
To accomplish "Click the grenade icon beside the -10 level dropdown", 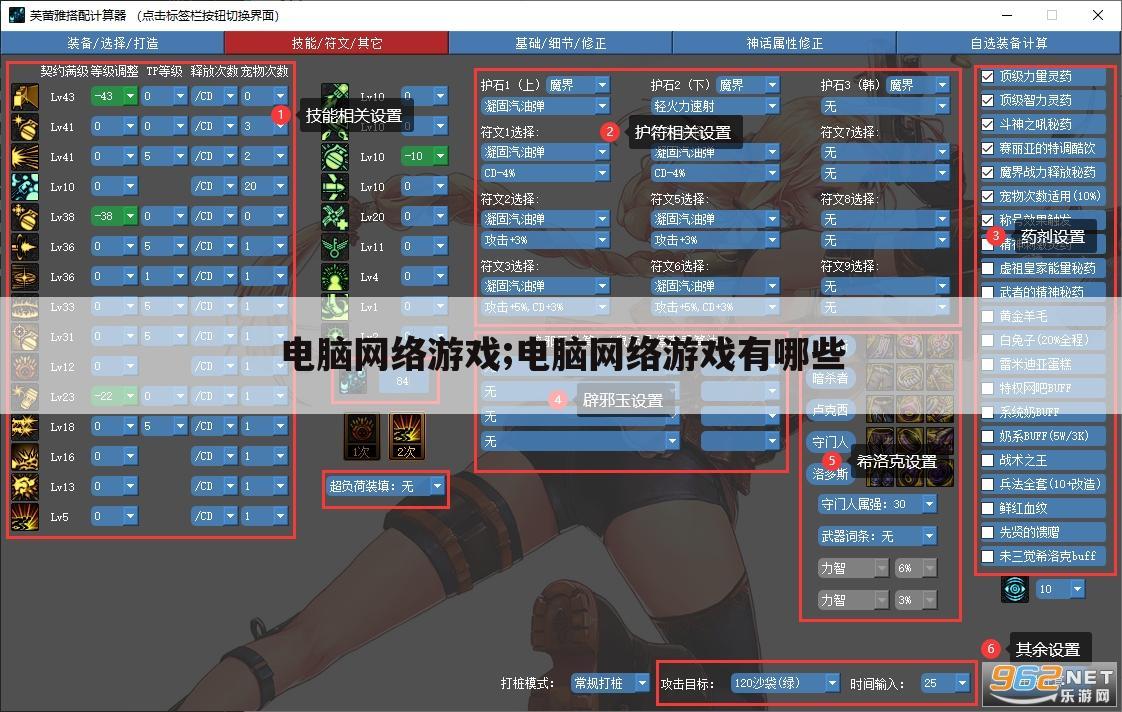I will 334,157.
